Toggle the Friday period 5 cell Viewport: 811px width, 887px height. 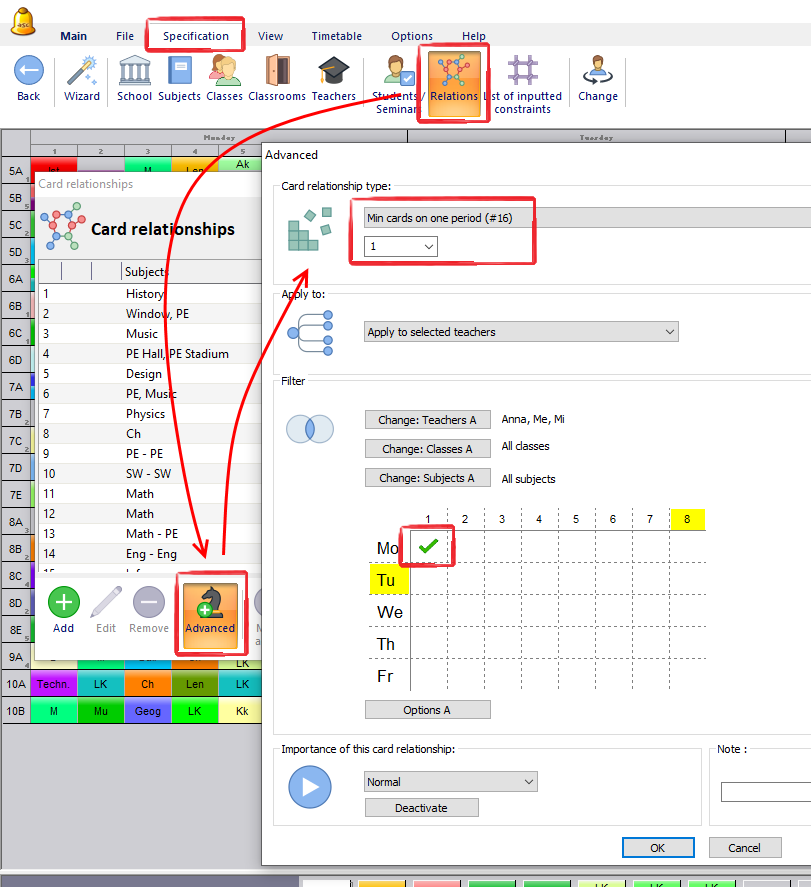coord(576,676)
